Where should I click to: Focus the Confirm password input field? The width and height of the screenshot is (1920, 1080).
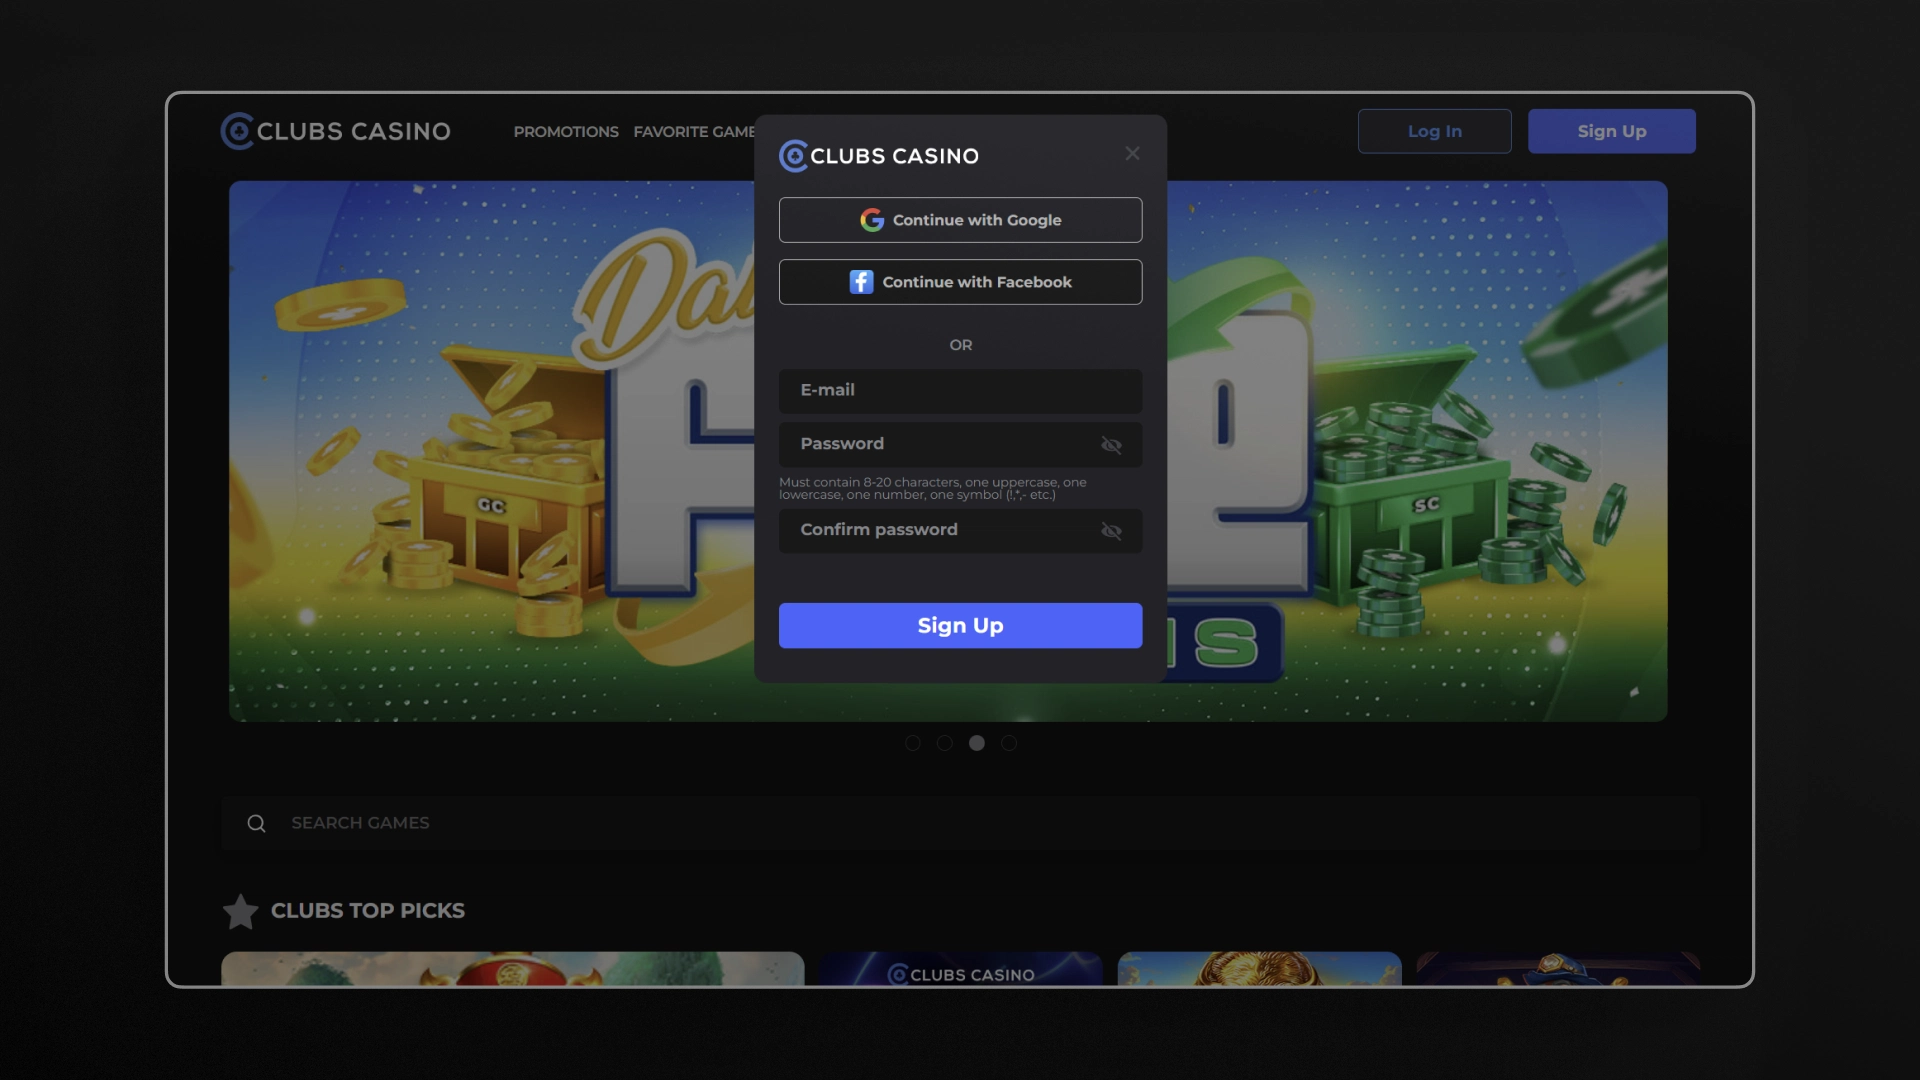pyautogui.click(x=960, y=530)
